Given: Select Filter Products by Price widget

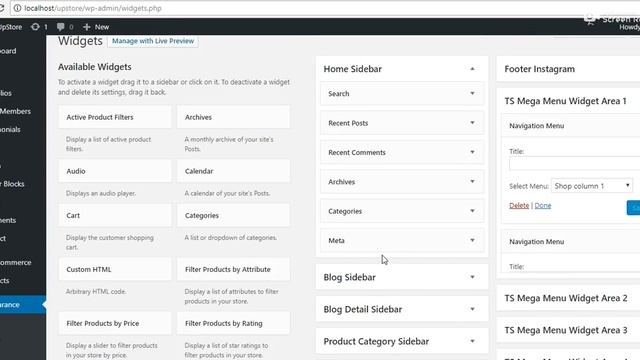Looking at the screenshot, I should point(115,323).
